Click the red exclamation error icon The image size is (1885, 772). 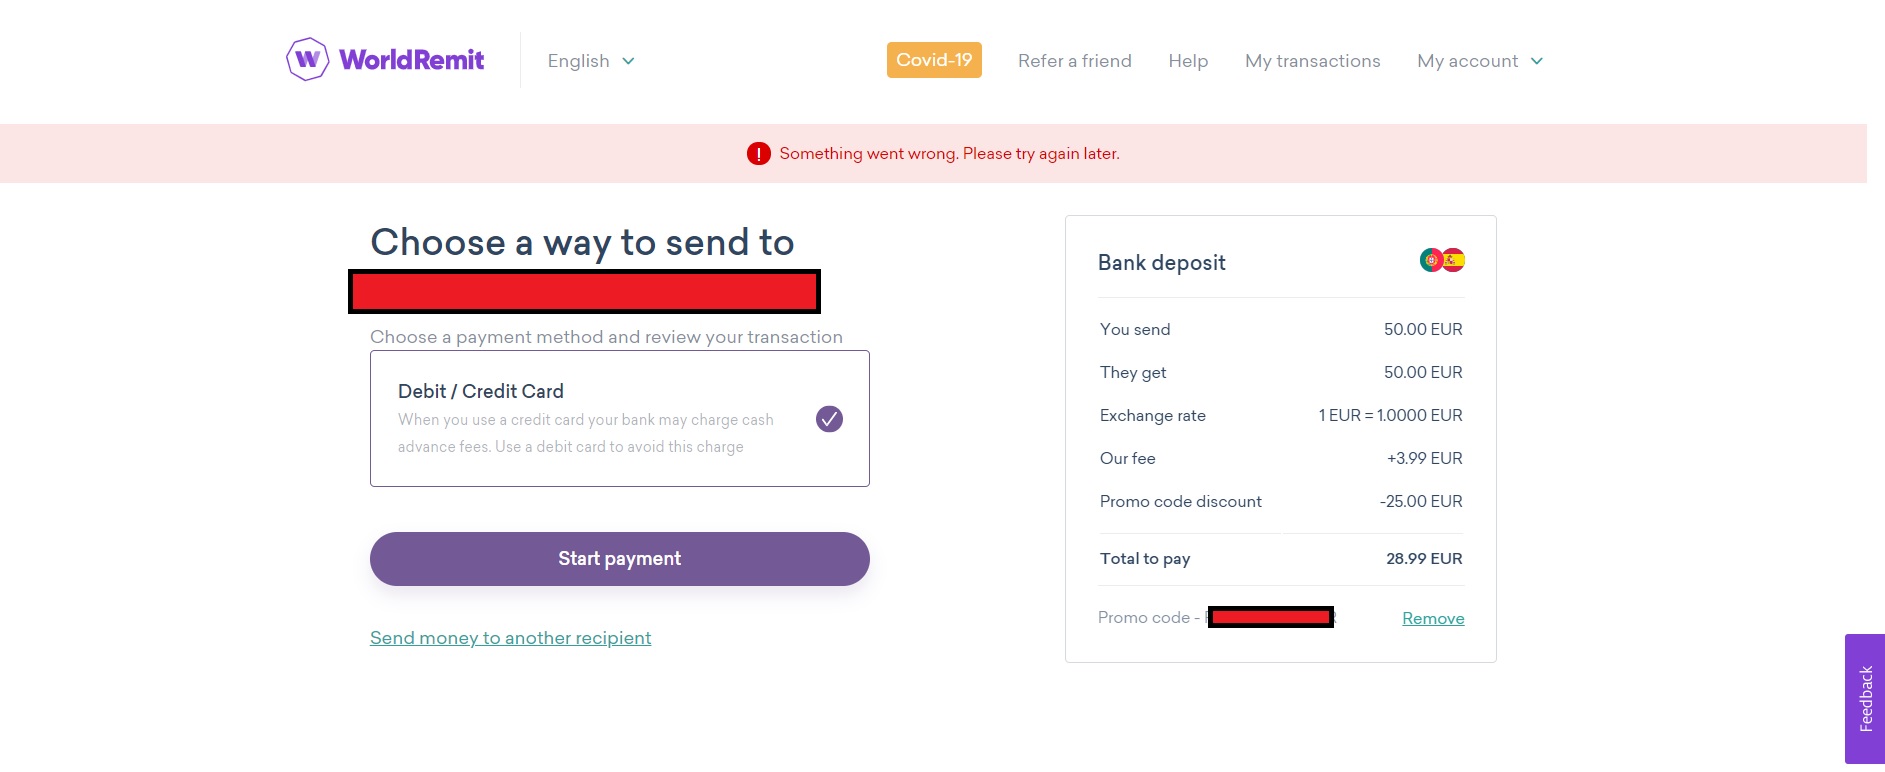pos(758,154)
